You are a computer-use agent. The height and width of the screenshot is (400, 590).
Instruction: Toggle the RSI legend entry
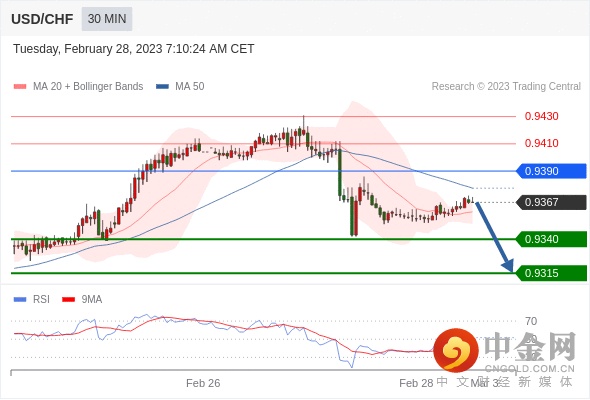click(x=32, y=299)
